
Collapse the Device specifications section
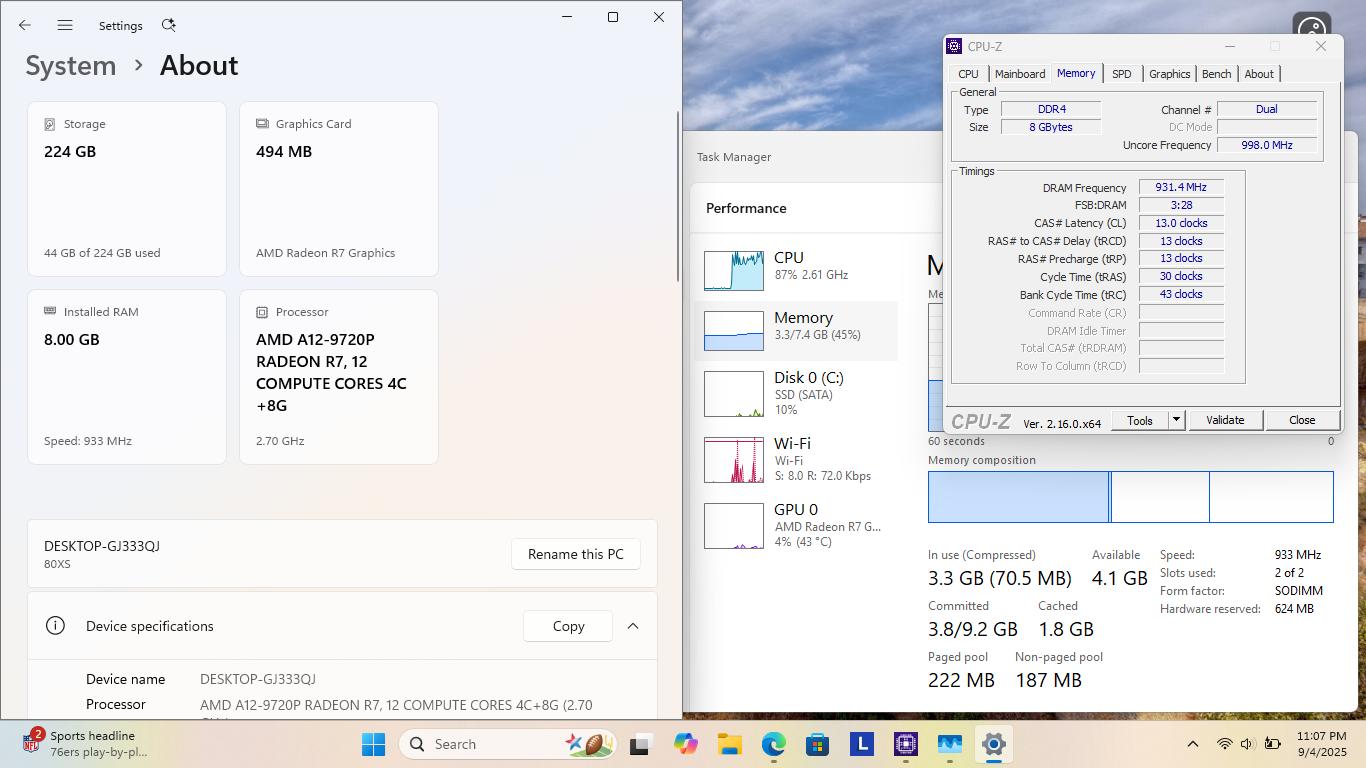tap(633, 626)
